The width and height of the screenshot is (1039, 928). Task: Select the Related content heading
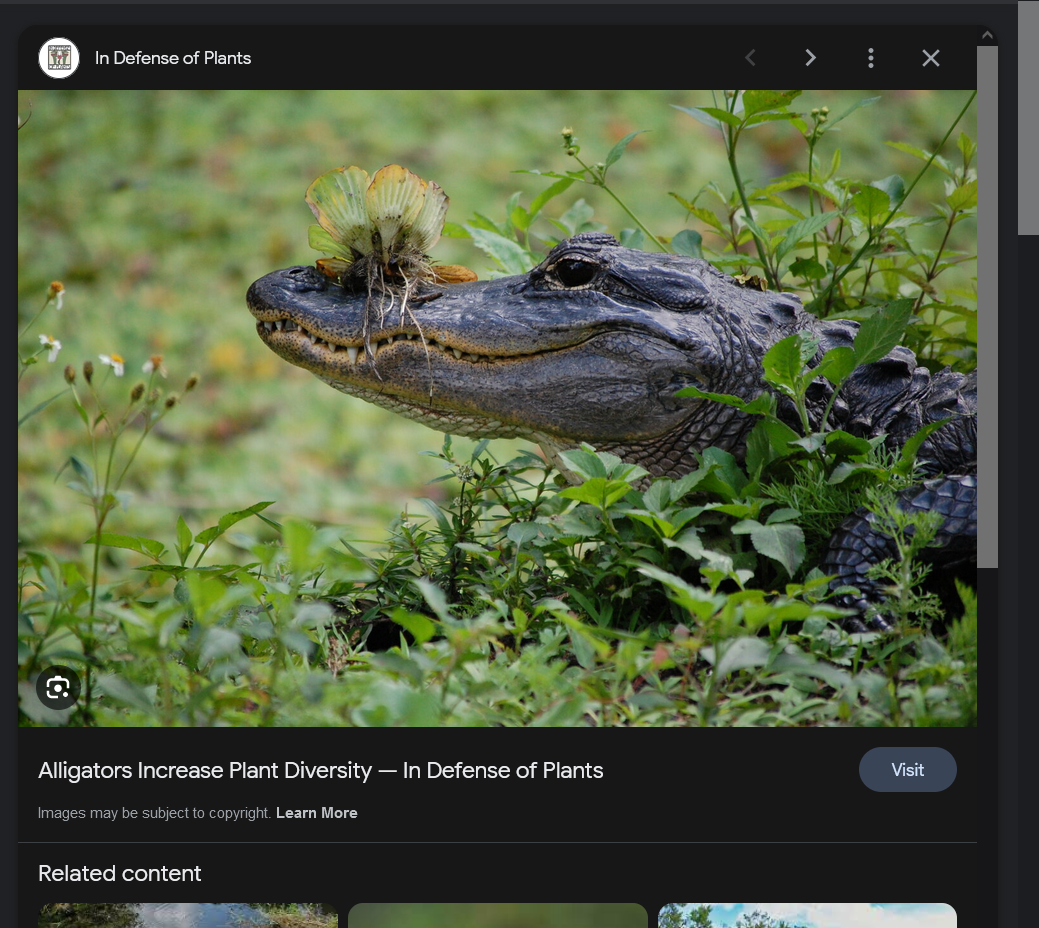tap(119, 874)
